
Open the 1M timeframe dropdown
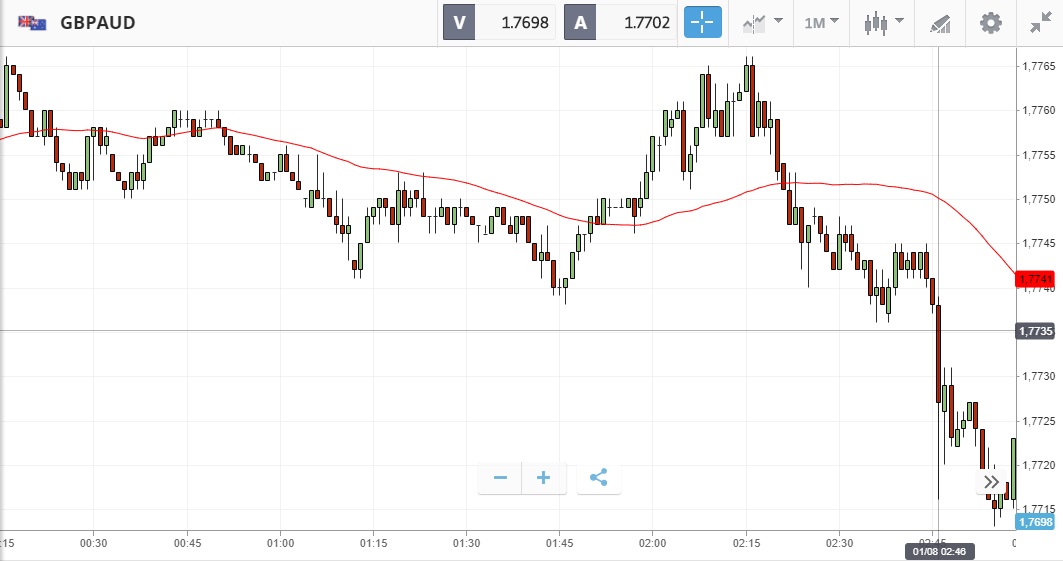(821, 22)
